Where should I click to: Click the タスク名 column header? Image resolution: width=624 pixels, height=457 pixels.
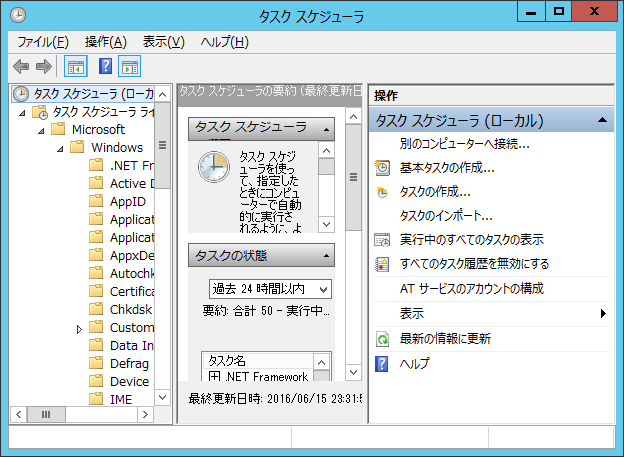point(259,361)
